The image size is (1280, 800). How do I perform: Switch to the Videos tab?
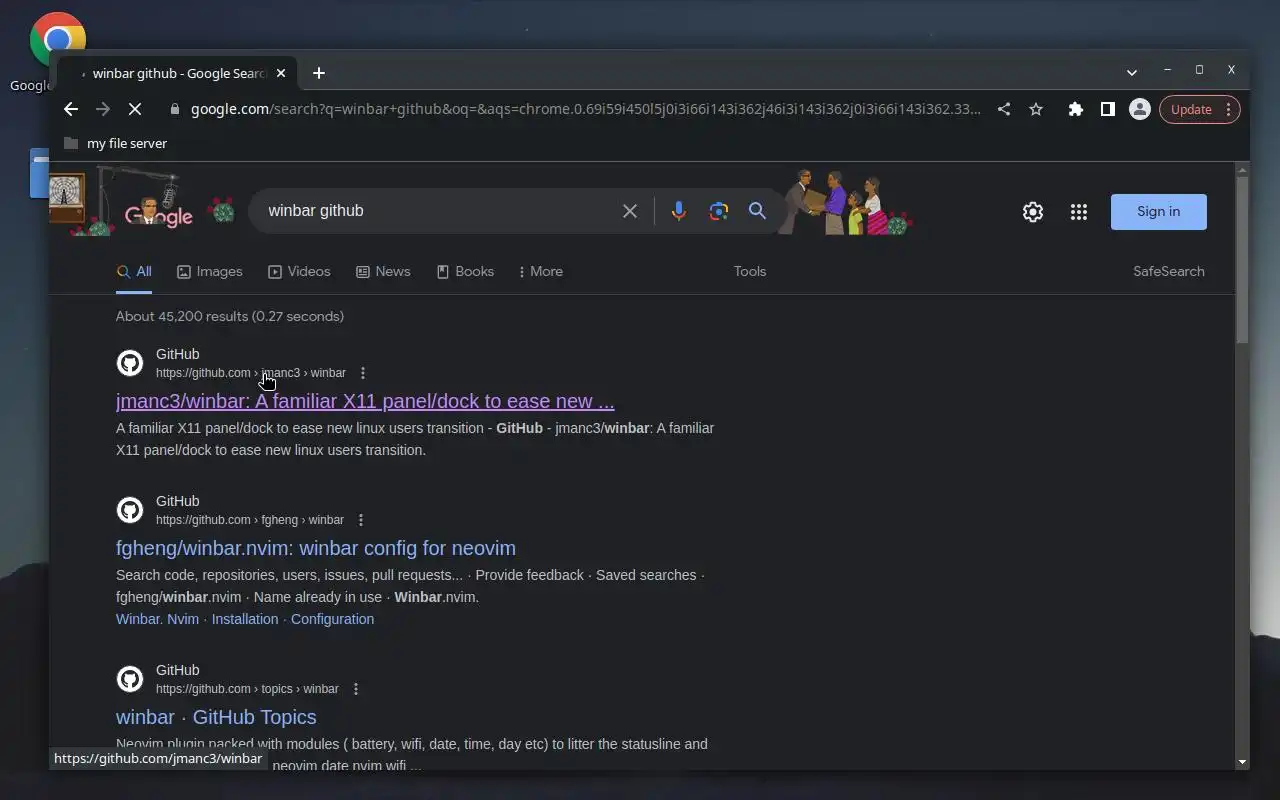[299, 272]
